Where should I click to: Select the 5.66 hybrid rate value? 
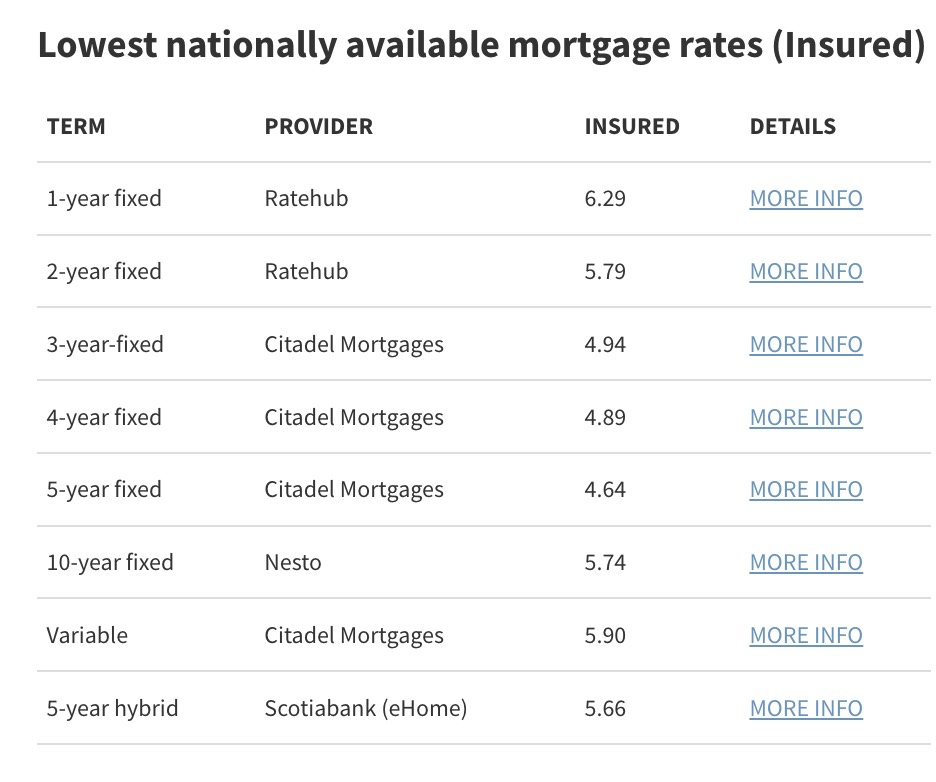click(605, 709)
